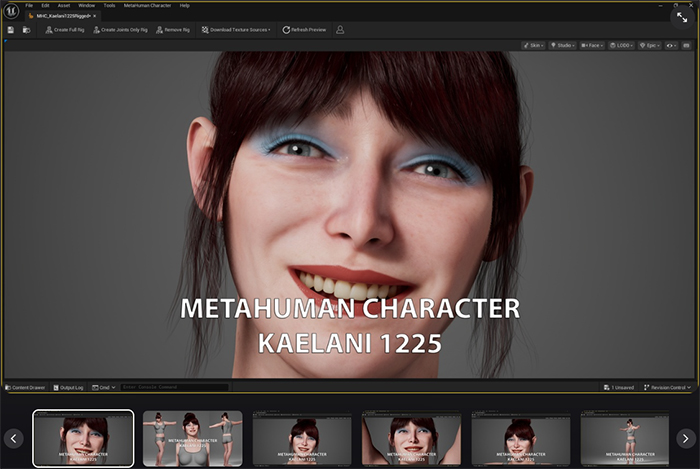Open the Cmd console type dropdown
This screenshot has height=469, width=700.
click(104, 387)
